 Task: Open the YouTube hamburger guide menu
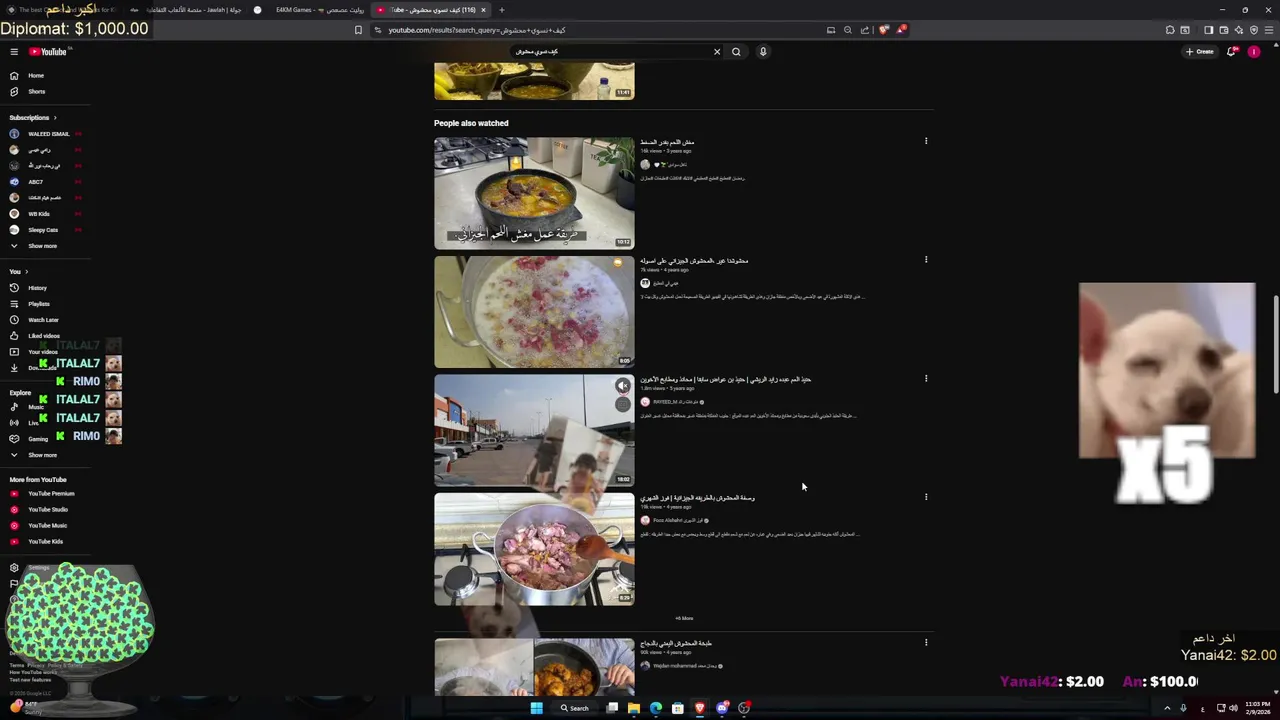tap(14, 52)
